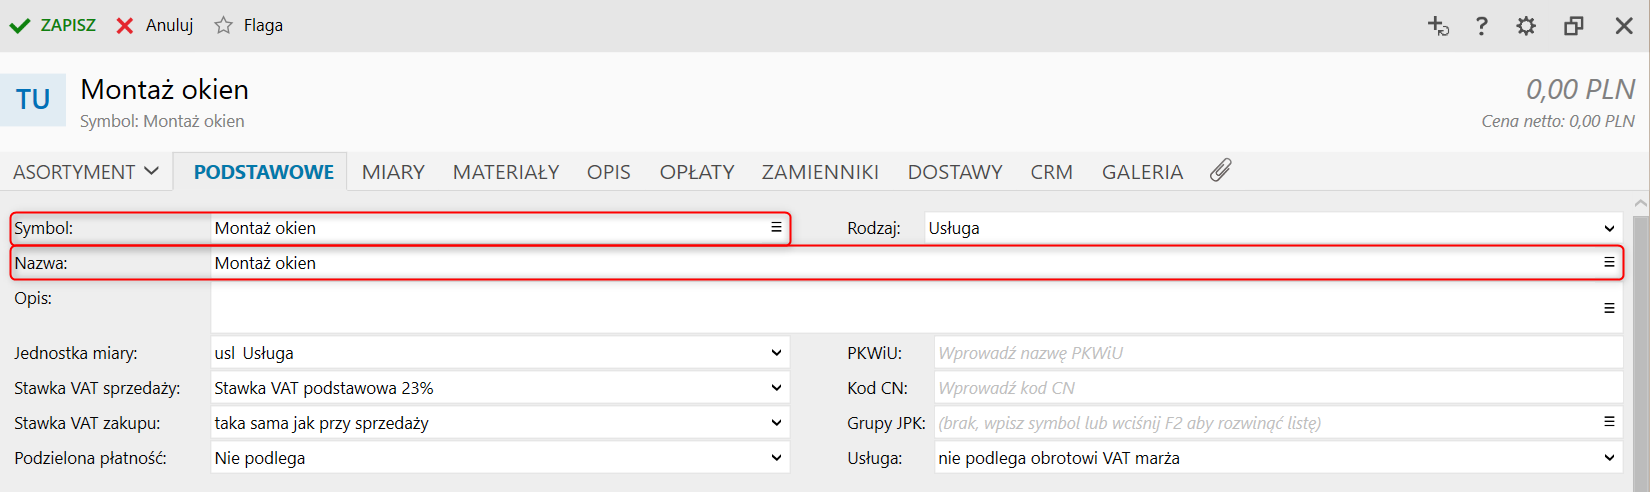This screenshot has height=492, width=1650.
Task: Open the MATERIAŁY tab
Action: [x=506, y=172]
